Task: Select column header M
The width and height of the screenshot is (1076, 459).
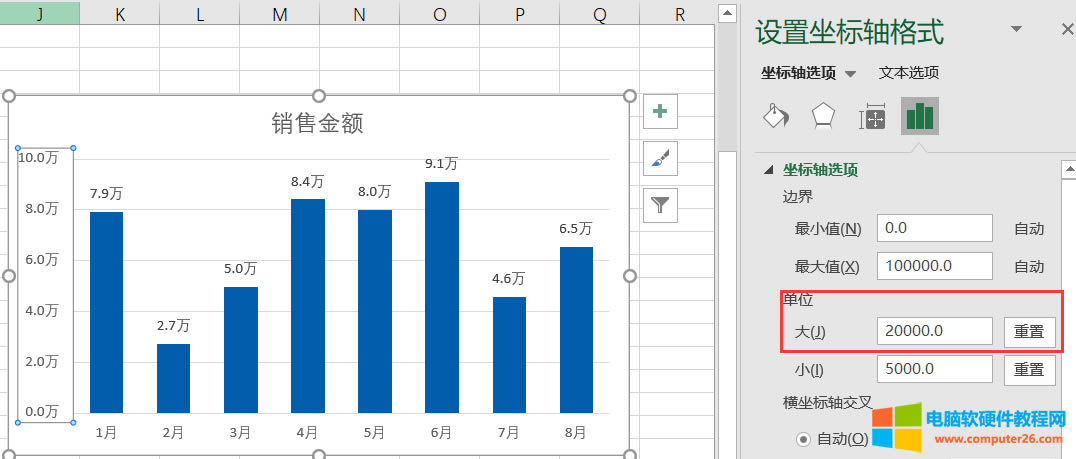Action: (279, 13)
